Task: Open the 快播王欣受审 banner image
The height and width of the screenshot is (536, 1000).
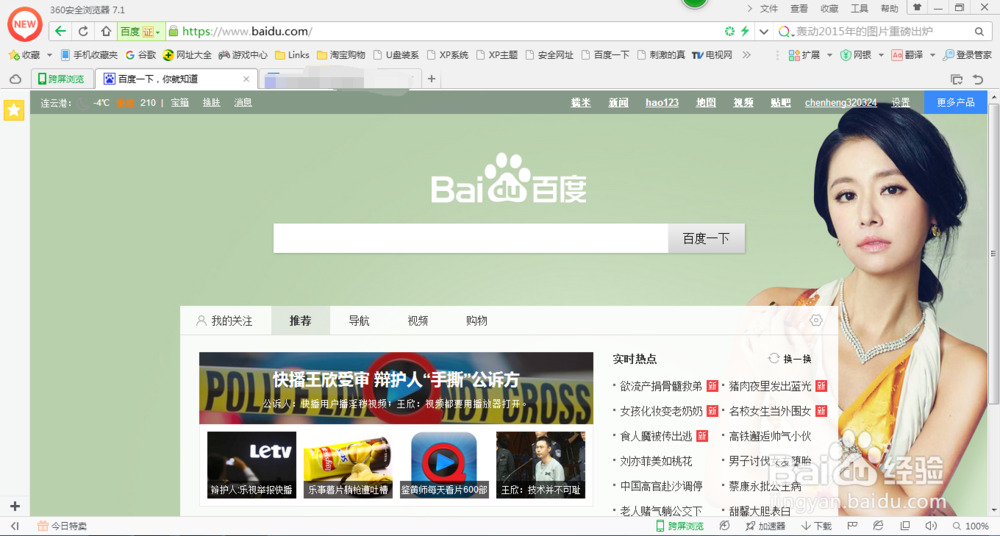Action: click(396, 387)
